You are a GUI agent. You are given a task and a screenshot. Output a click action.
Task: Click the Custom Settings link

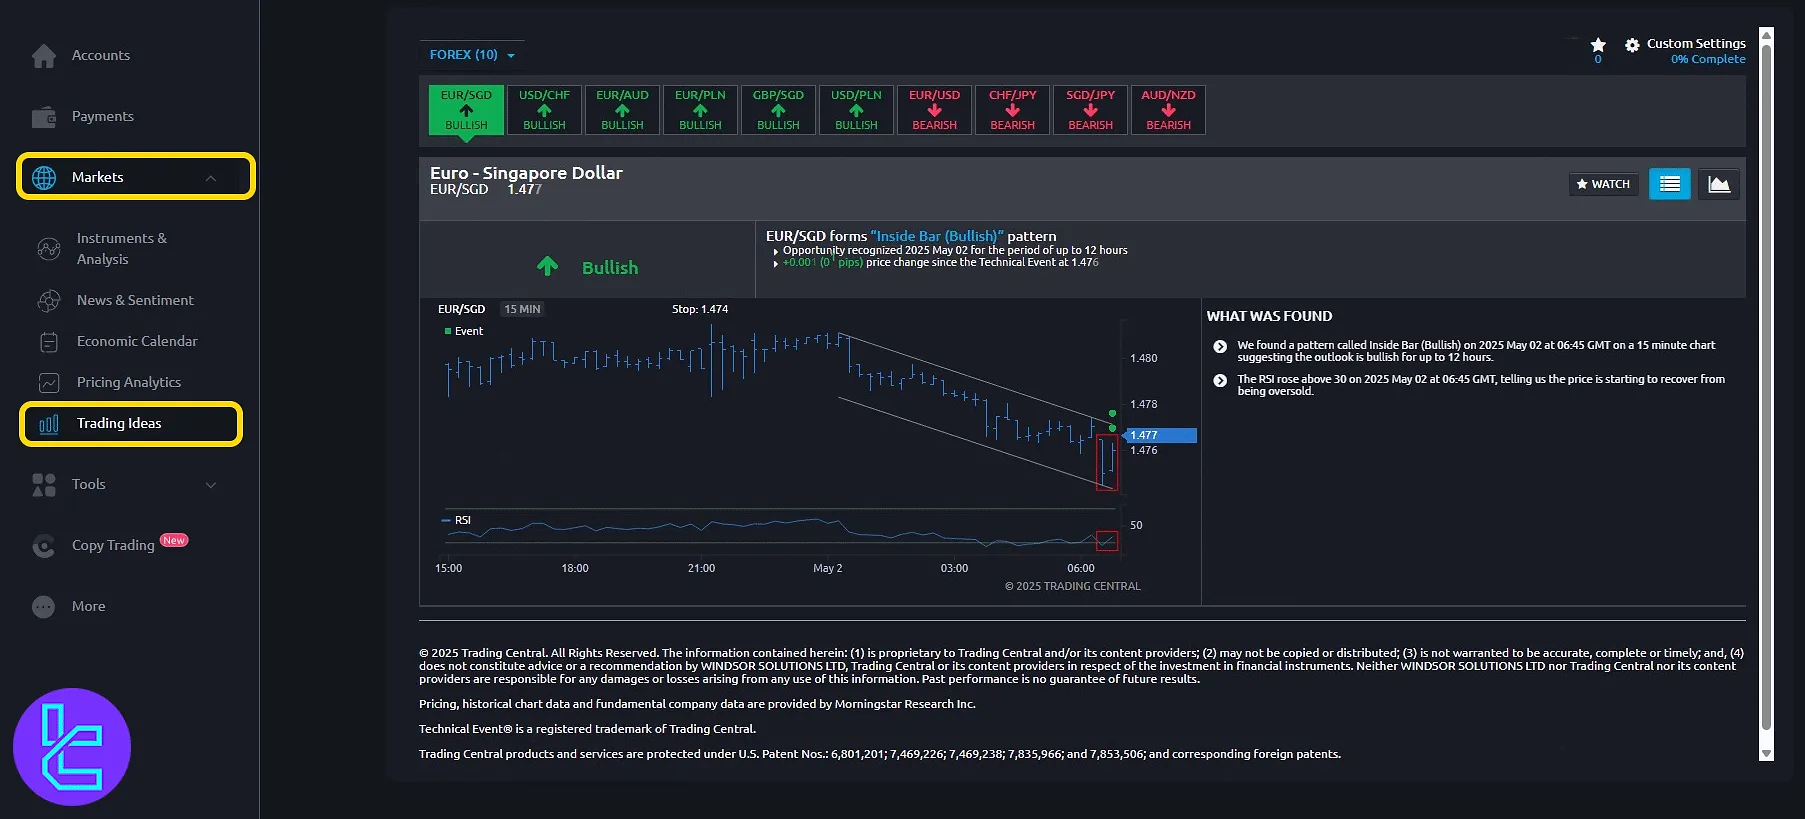tap(1696, 44)
